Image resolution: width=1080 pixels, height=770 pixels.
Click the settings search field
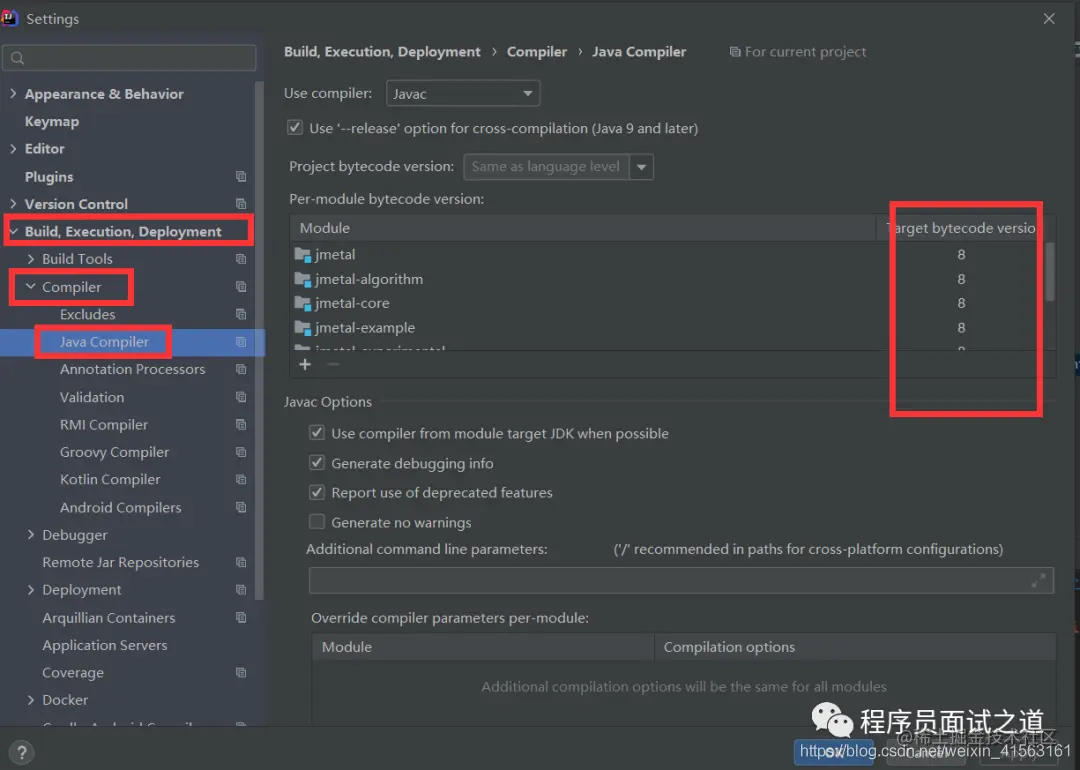click(x=129, y=58)
